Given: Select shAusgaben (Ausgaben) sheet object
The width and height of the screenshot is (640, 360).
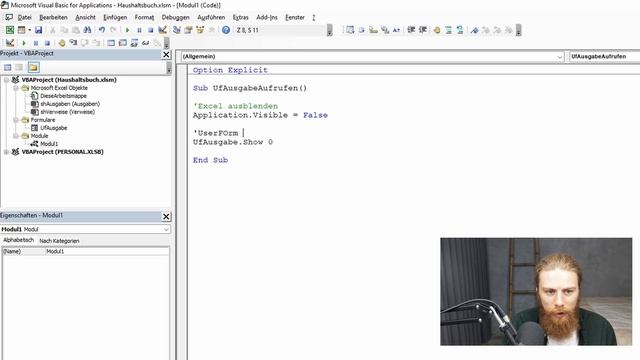Looking at the screenshot, I should 70,104.
